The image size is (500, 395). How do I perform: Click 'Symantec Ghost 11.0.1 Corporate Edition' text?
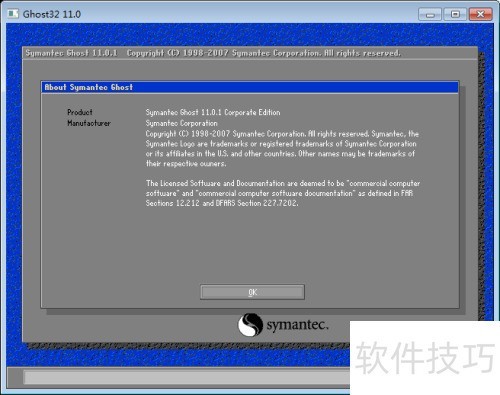coord(213,112)
